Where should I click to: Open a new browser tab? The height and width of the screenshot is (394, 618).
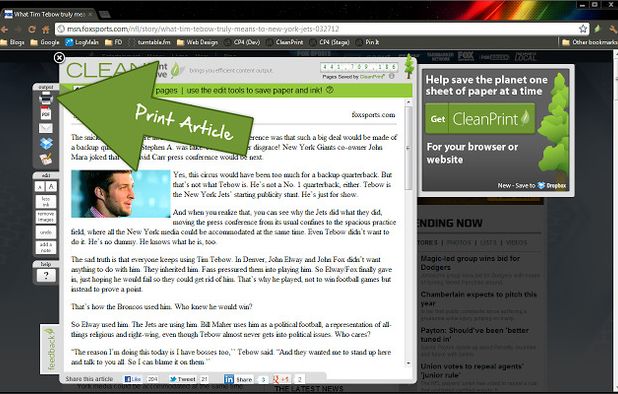[x=104, y=14]
